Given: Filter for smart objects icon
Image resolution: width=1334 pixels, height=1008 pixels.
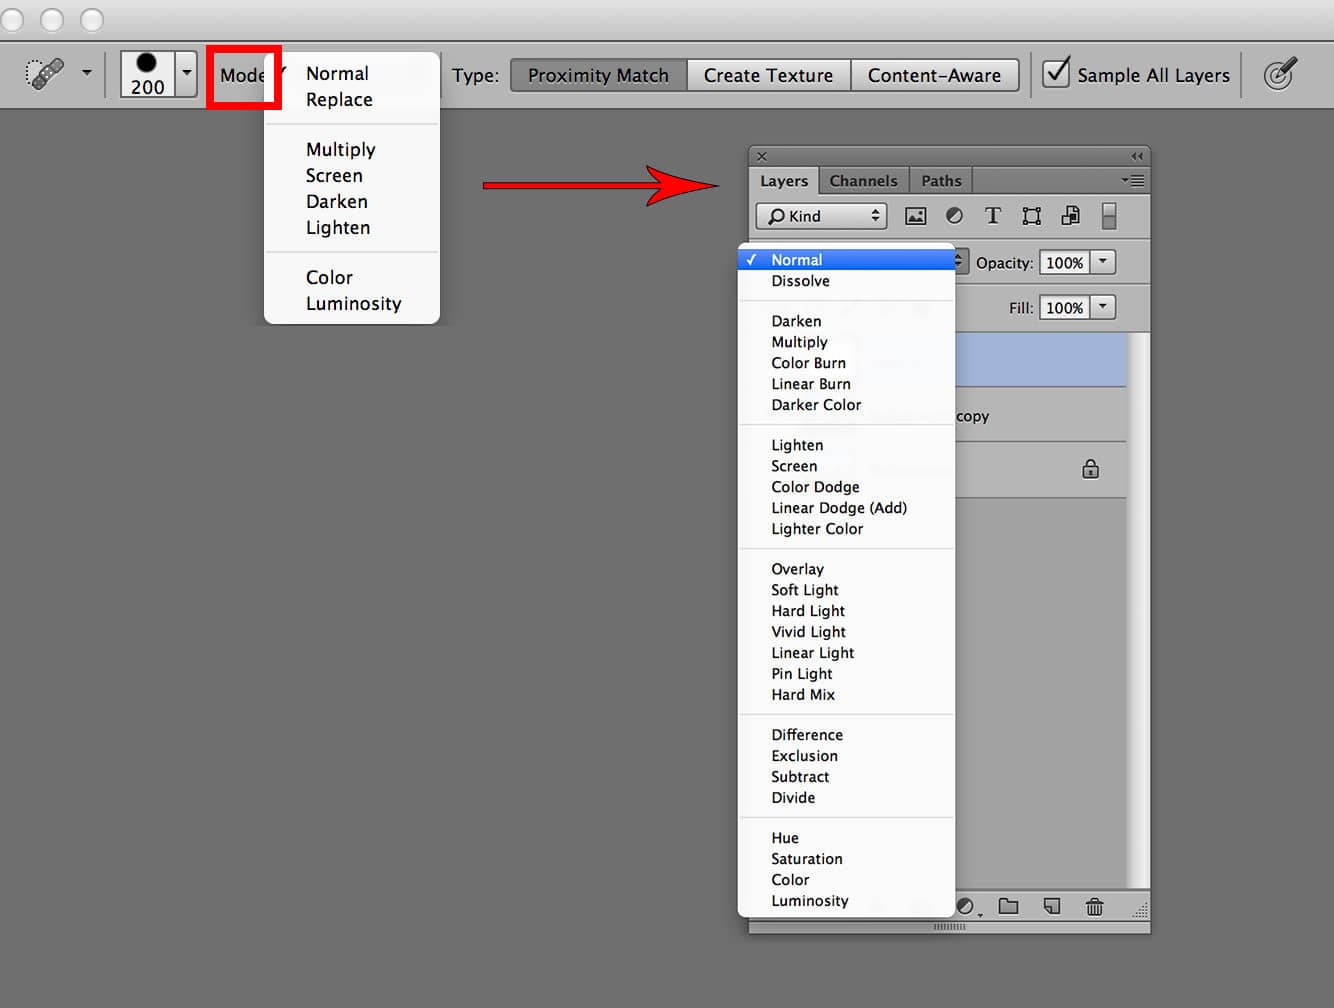Looking at the screenshot, I should tap(1070, 216).
